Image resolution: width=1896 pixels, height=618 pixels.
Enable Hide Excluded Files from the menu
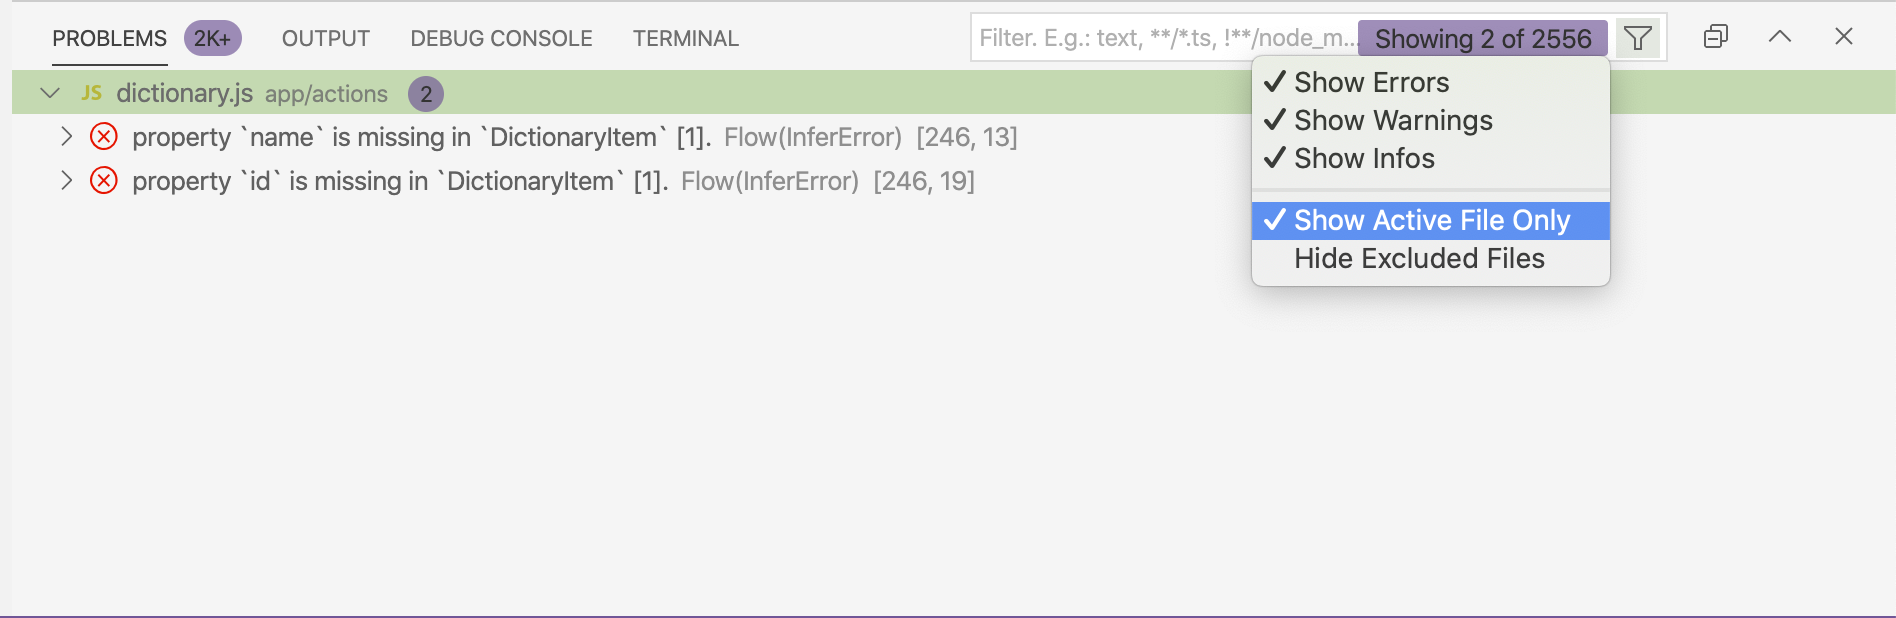pos(1419,258)
